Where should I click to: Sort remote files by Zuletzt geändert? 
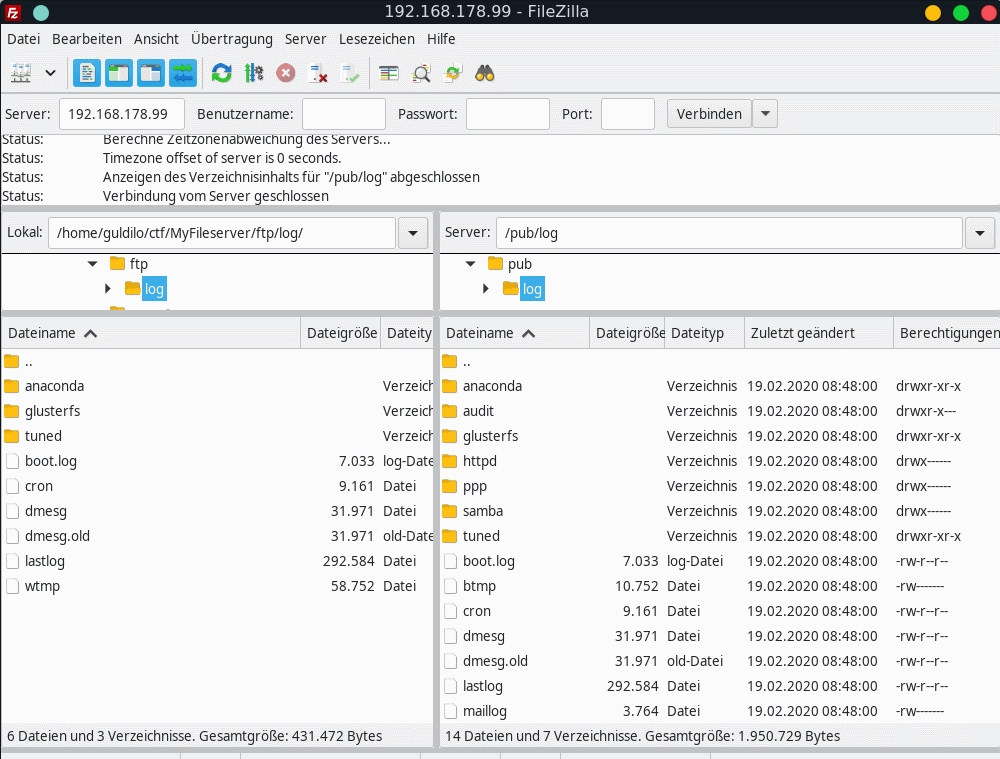tap(819, 333)
